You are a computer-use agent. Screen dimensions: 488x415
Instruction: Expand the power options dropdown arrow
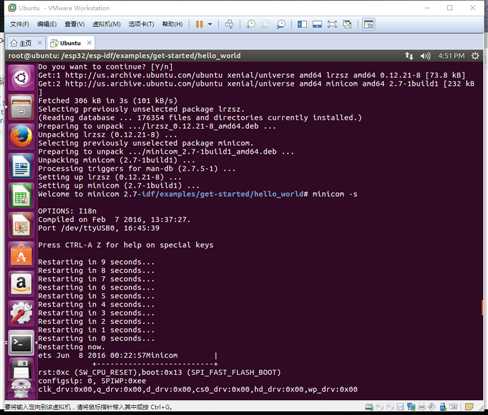[x=210, y=24]
